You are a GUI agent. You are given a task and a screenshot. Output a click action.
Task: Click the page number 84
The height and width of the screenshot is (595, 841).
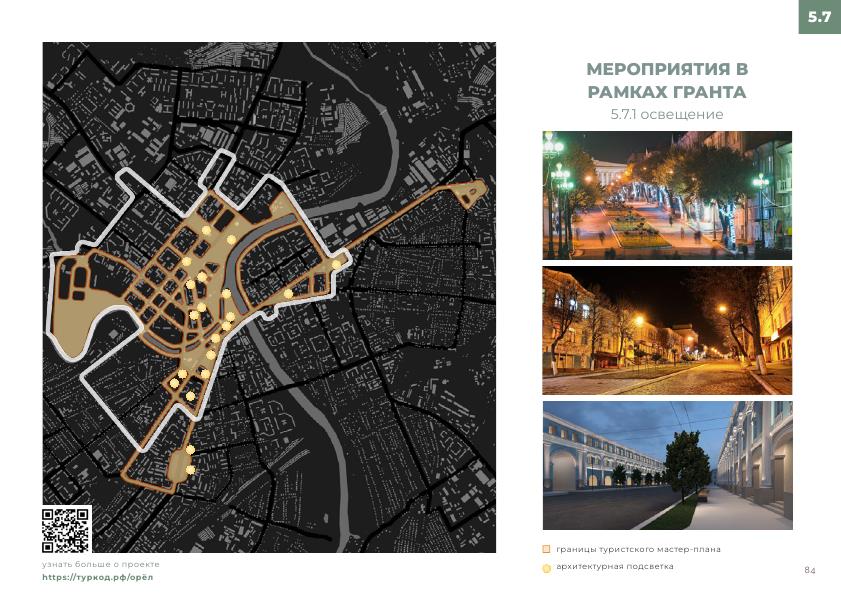click(x=810, y=570)
